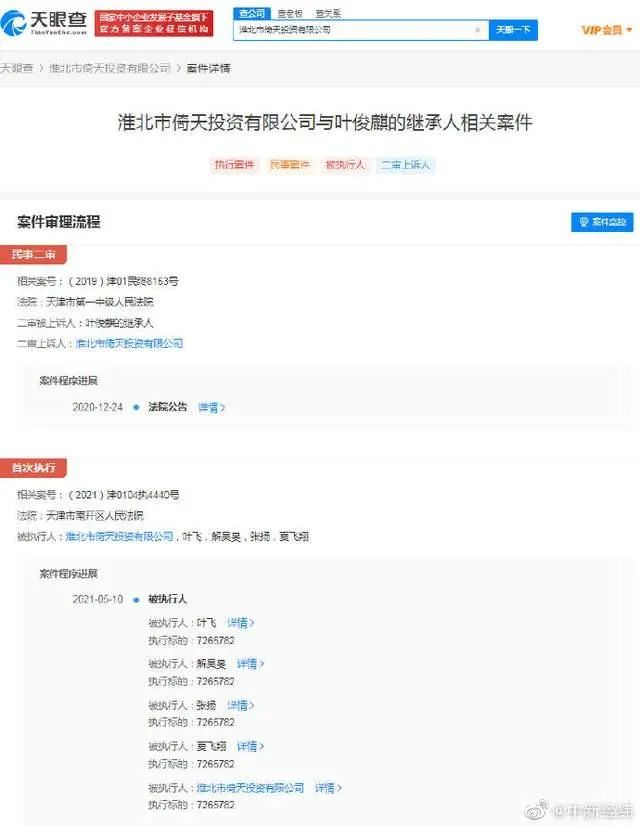Open the 二审上诉人 company link
The image size is (640, 826).
tap(129, 343)
